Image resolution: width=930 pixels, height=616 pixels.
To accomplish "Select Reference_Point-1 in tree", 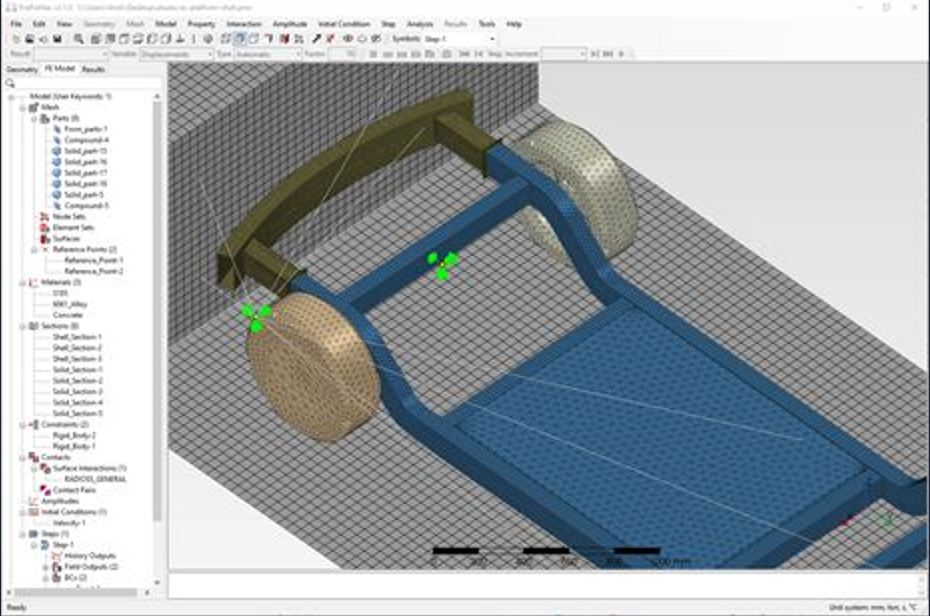I will [94, 260].
